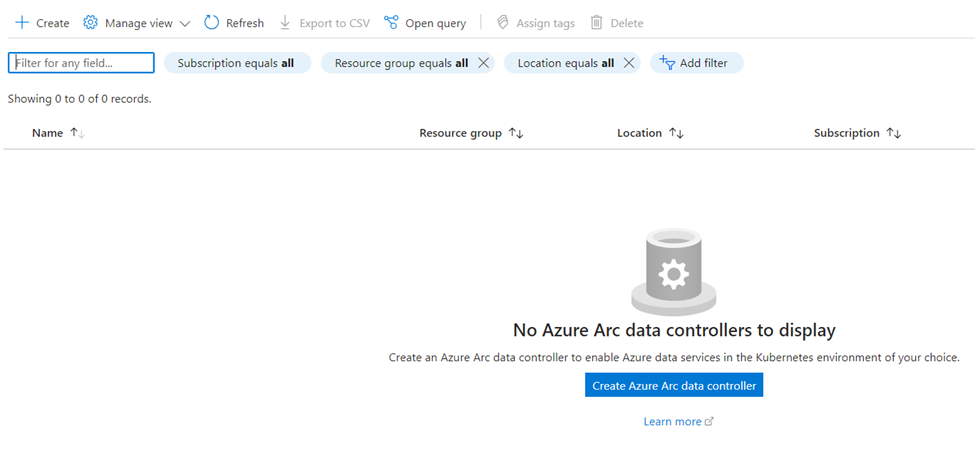Click the Location column header
Image resolution: width=975 pixels, height=451 pixels.
click(x=639, y=133)
